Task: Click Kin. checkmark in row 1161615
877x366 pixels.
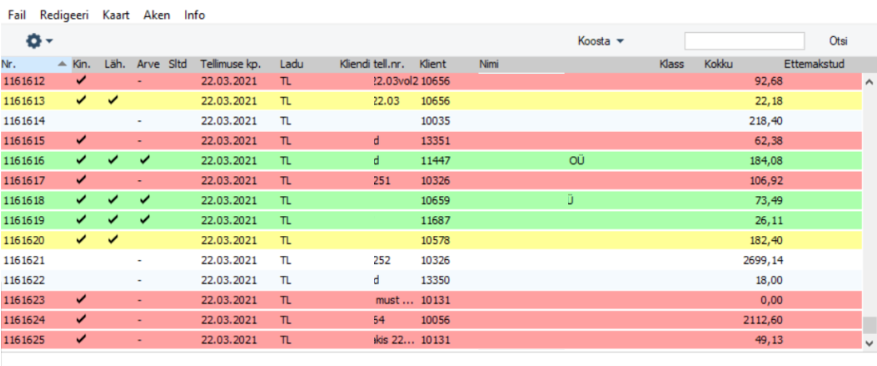Action: 82,140
